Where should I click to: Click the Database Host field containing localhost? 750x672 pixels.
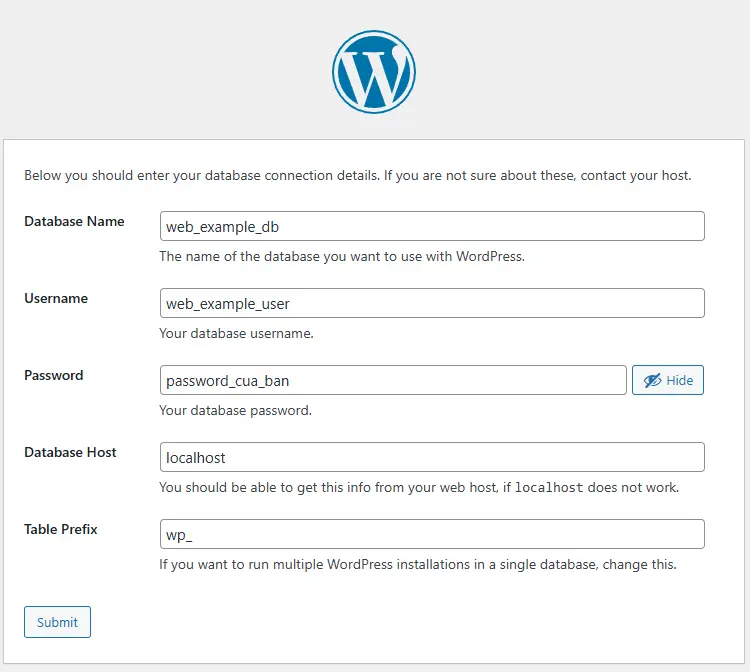[432, 457]
